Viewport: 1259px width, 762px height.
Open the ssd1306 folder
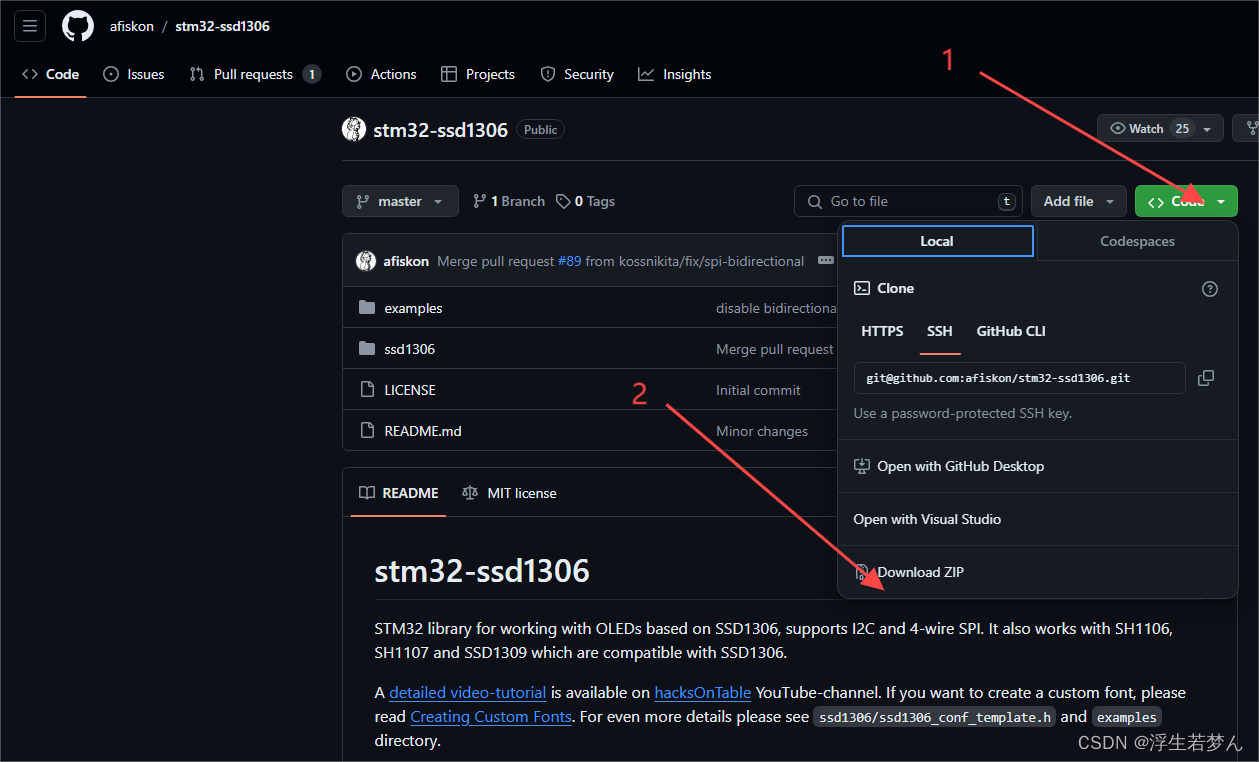410,349
